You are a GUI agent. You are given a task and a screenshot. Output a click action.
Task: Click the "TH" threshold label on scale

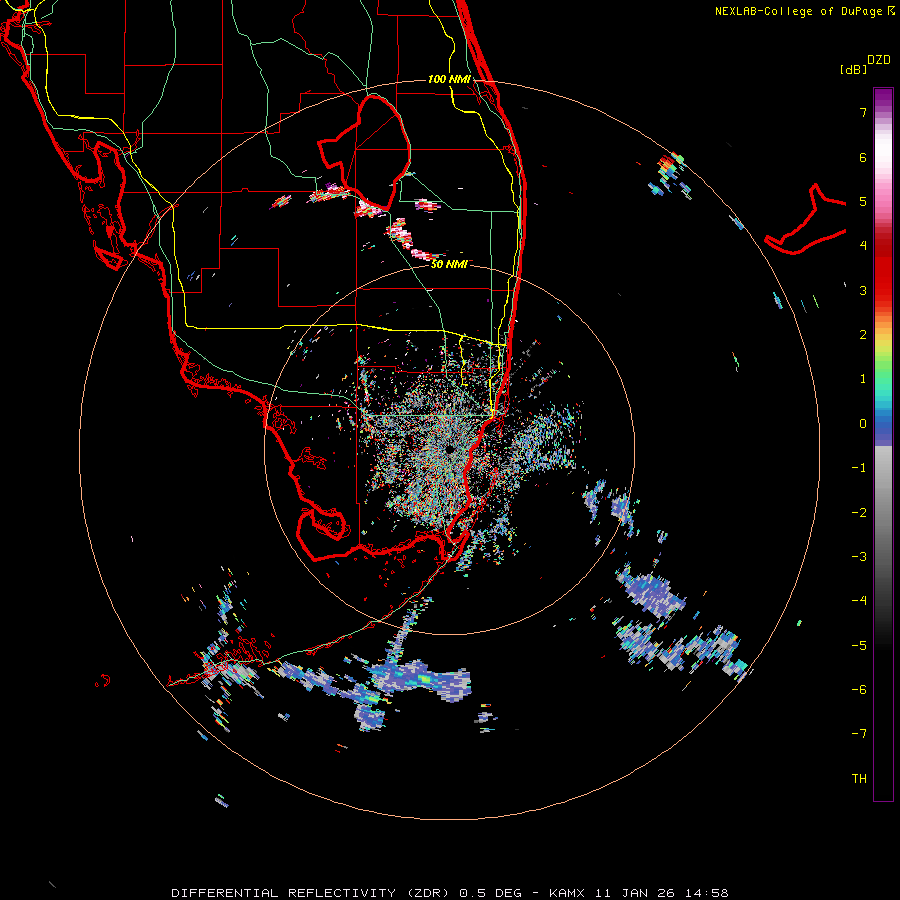(859, 779)
